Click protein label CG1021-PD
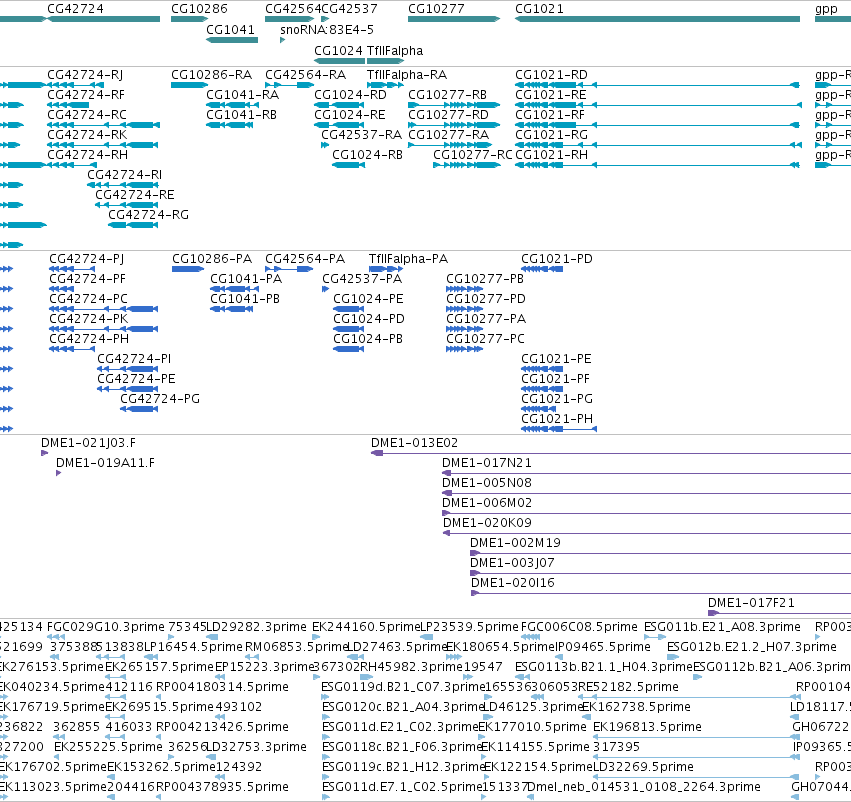This screenshot has width=851, height=802. click(557, 259)
